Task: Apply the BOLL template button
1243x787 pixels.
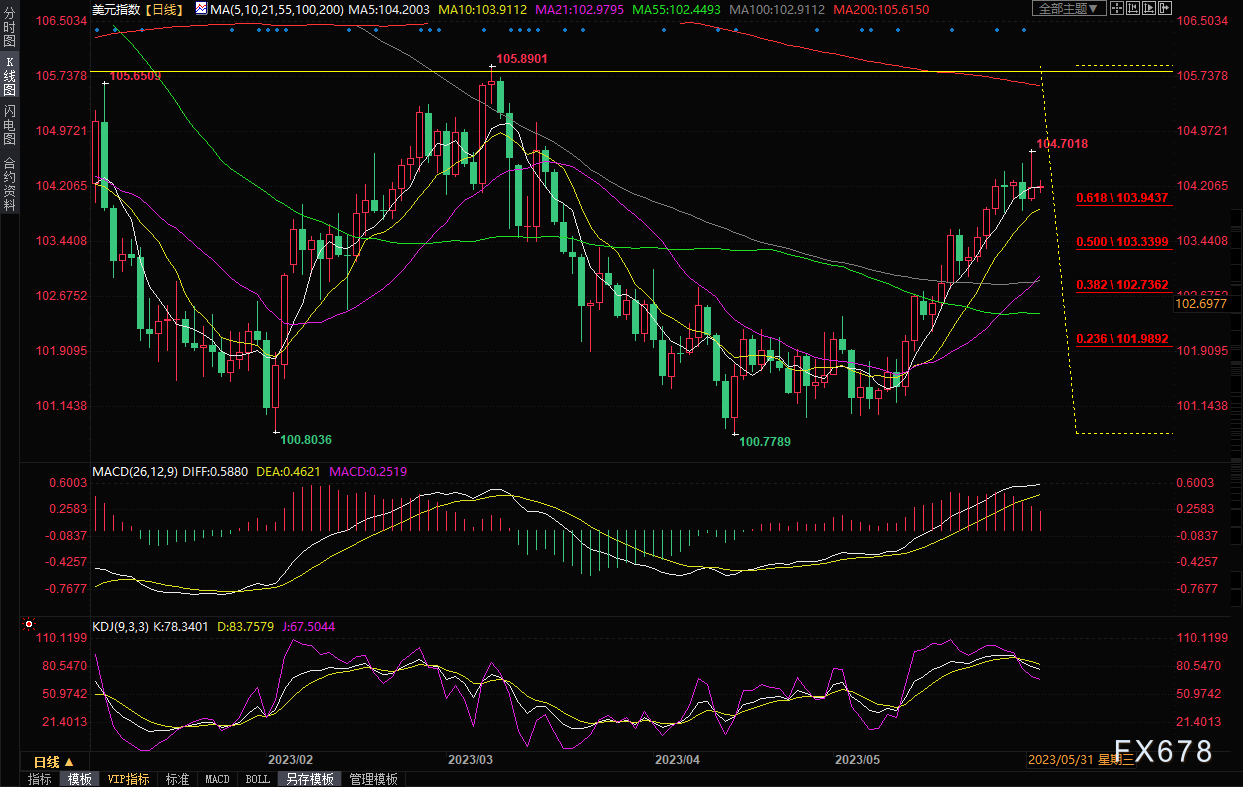Action: pos(257,779)
